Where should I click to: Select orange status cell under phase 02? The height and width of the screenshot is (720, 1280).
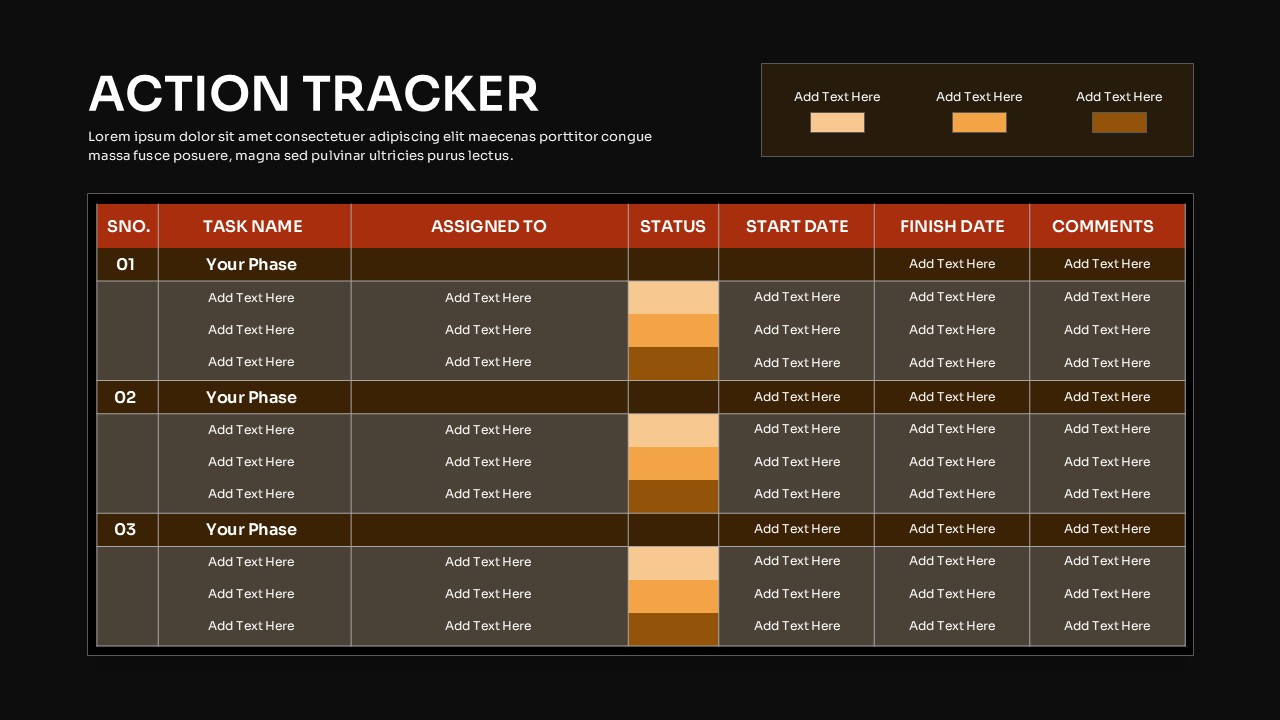coord(673,463)
